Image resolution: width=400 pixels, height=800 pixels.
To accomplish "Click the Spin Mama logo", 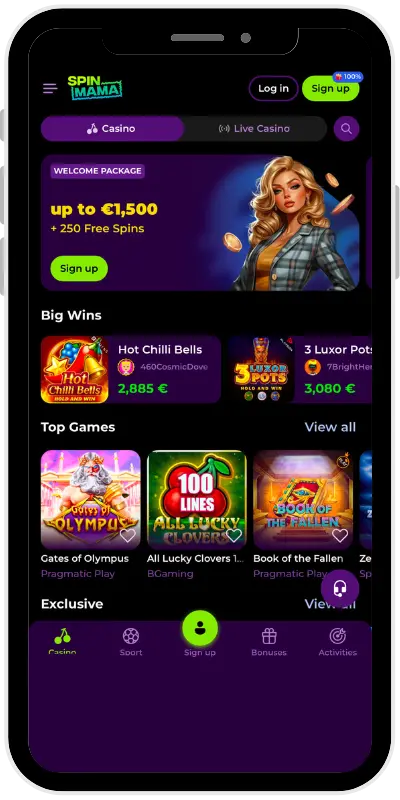I will click(95, 88).
